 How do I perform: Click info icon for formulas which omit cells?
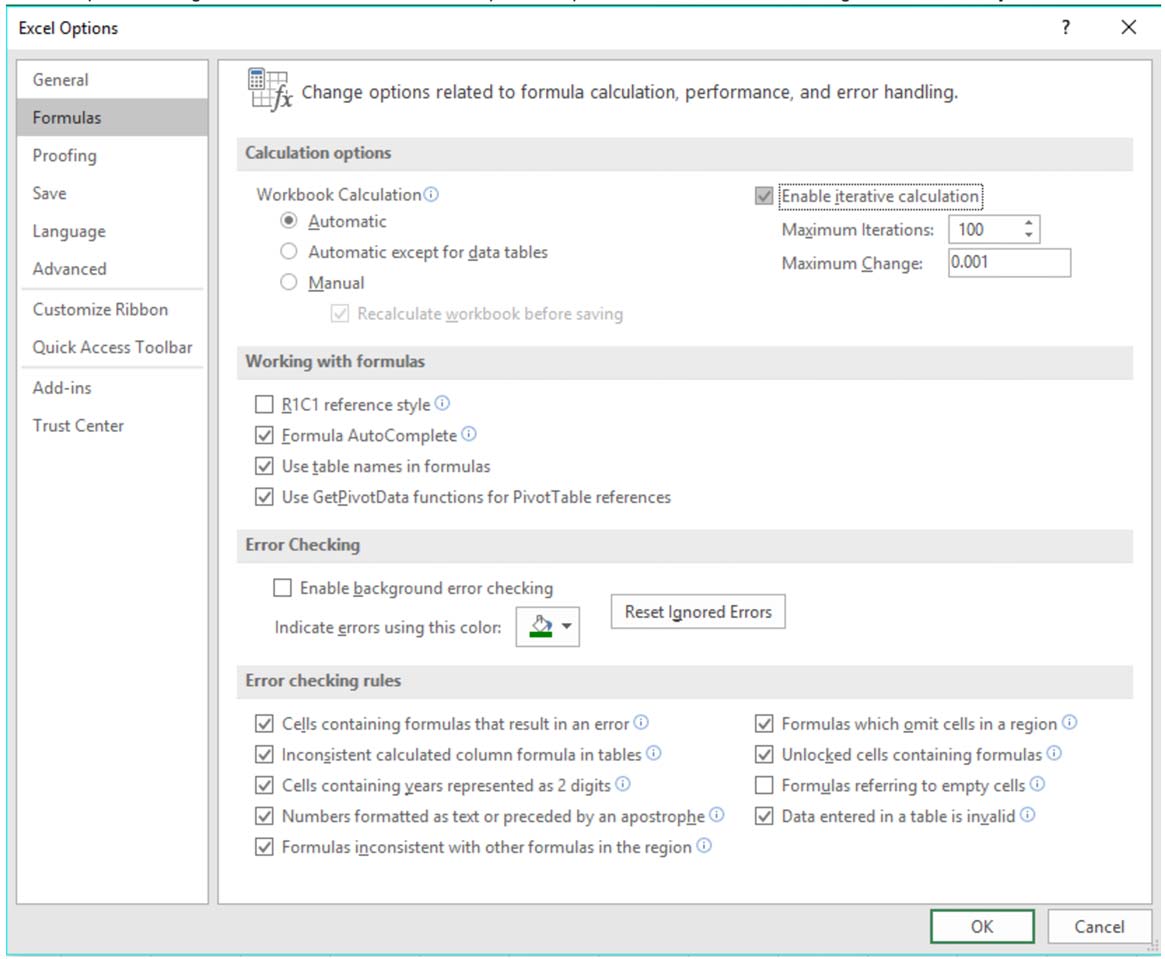pos(1069,722)
